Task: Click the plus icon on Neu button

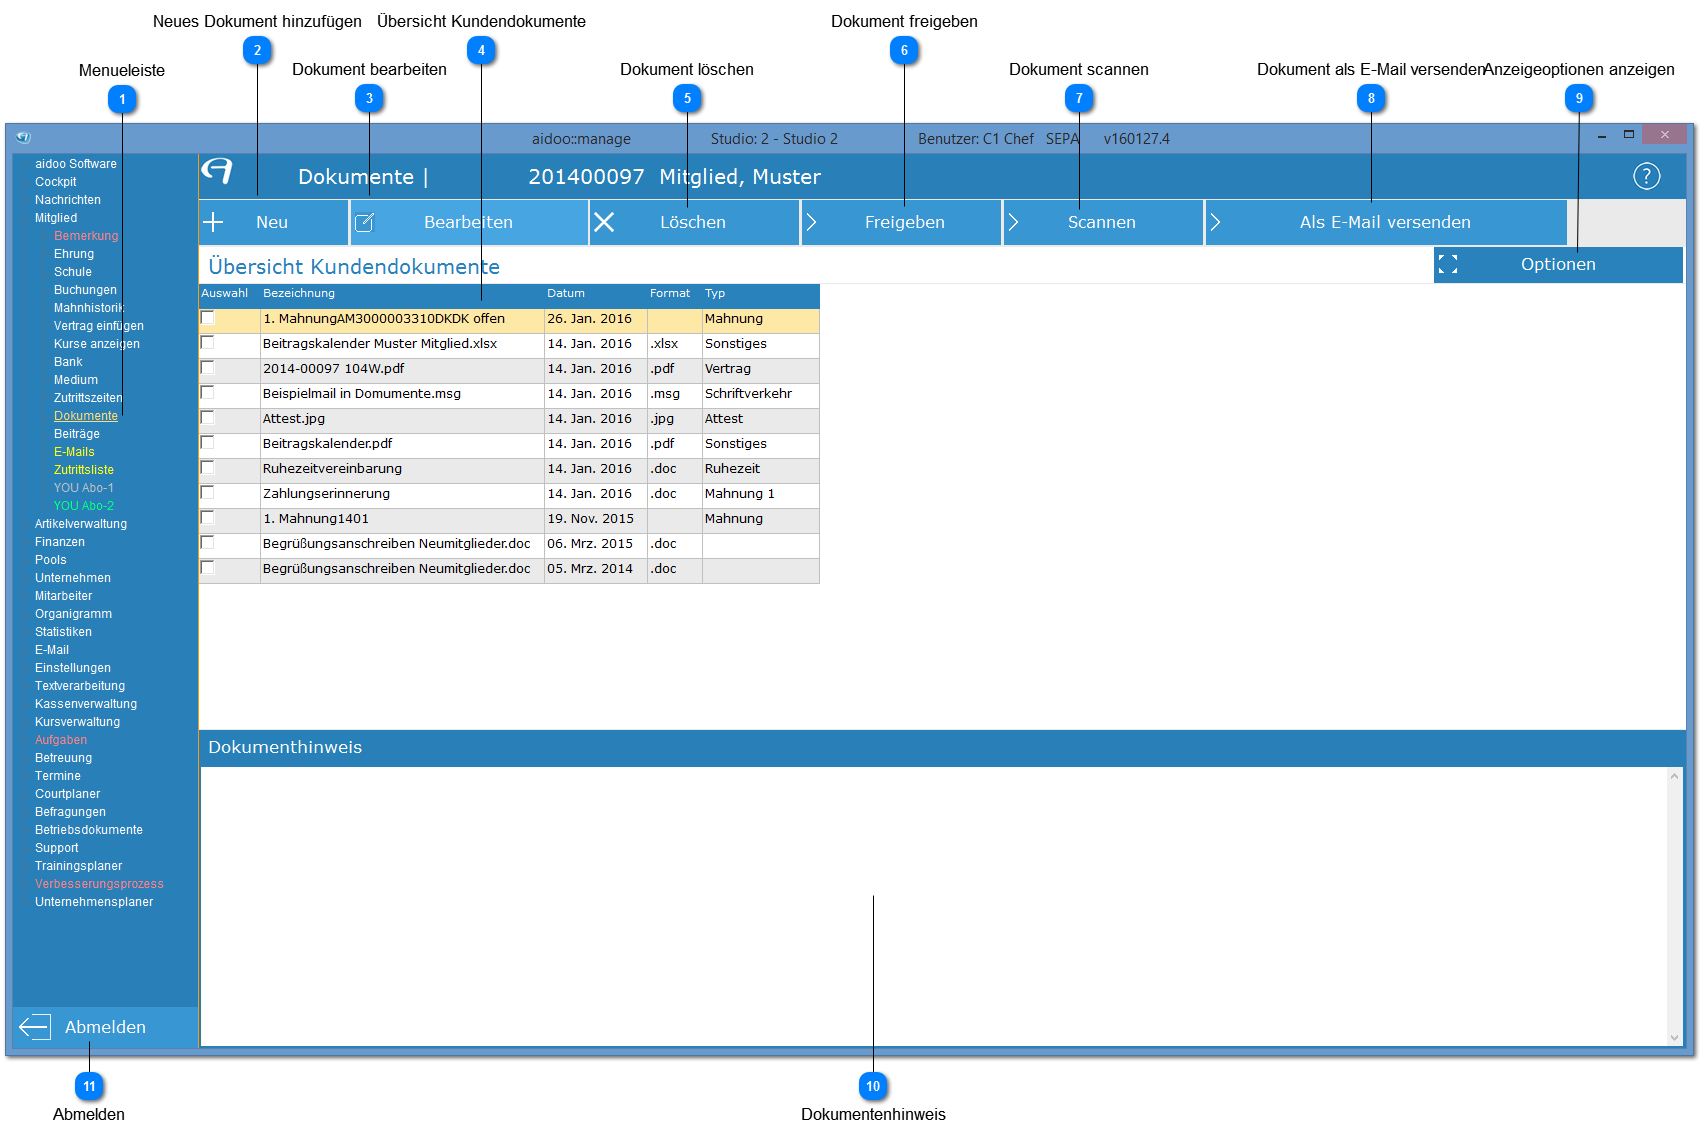Action: [x=213, y=222]
